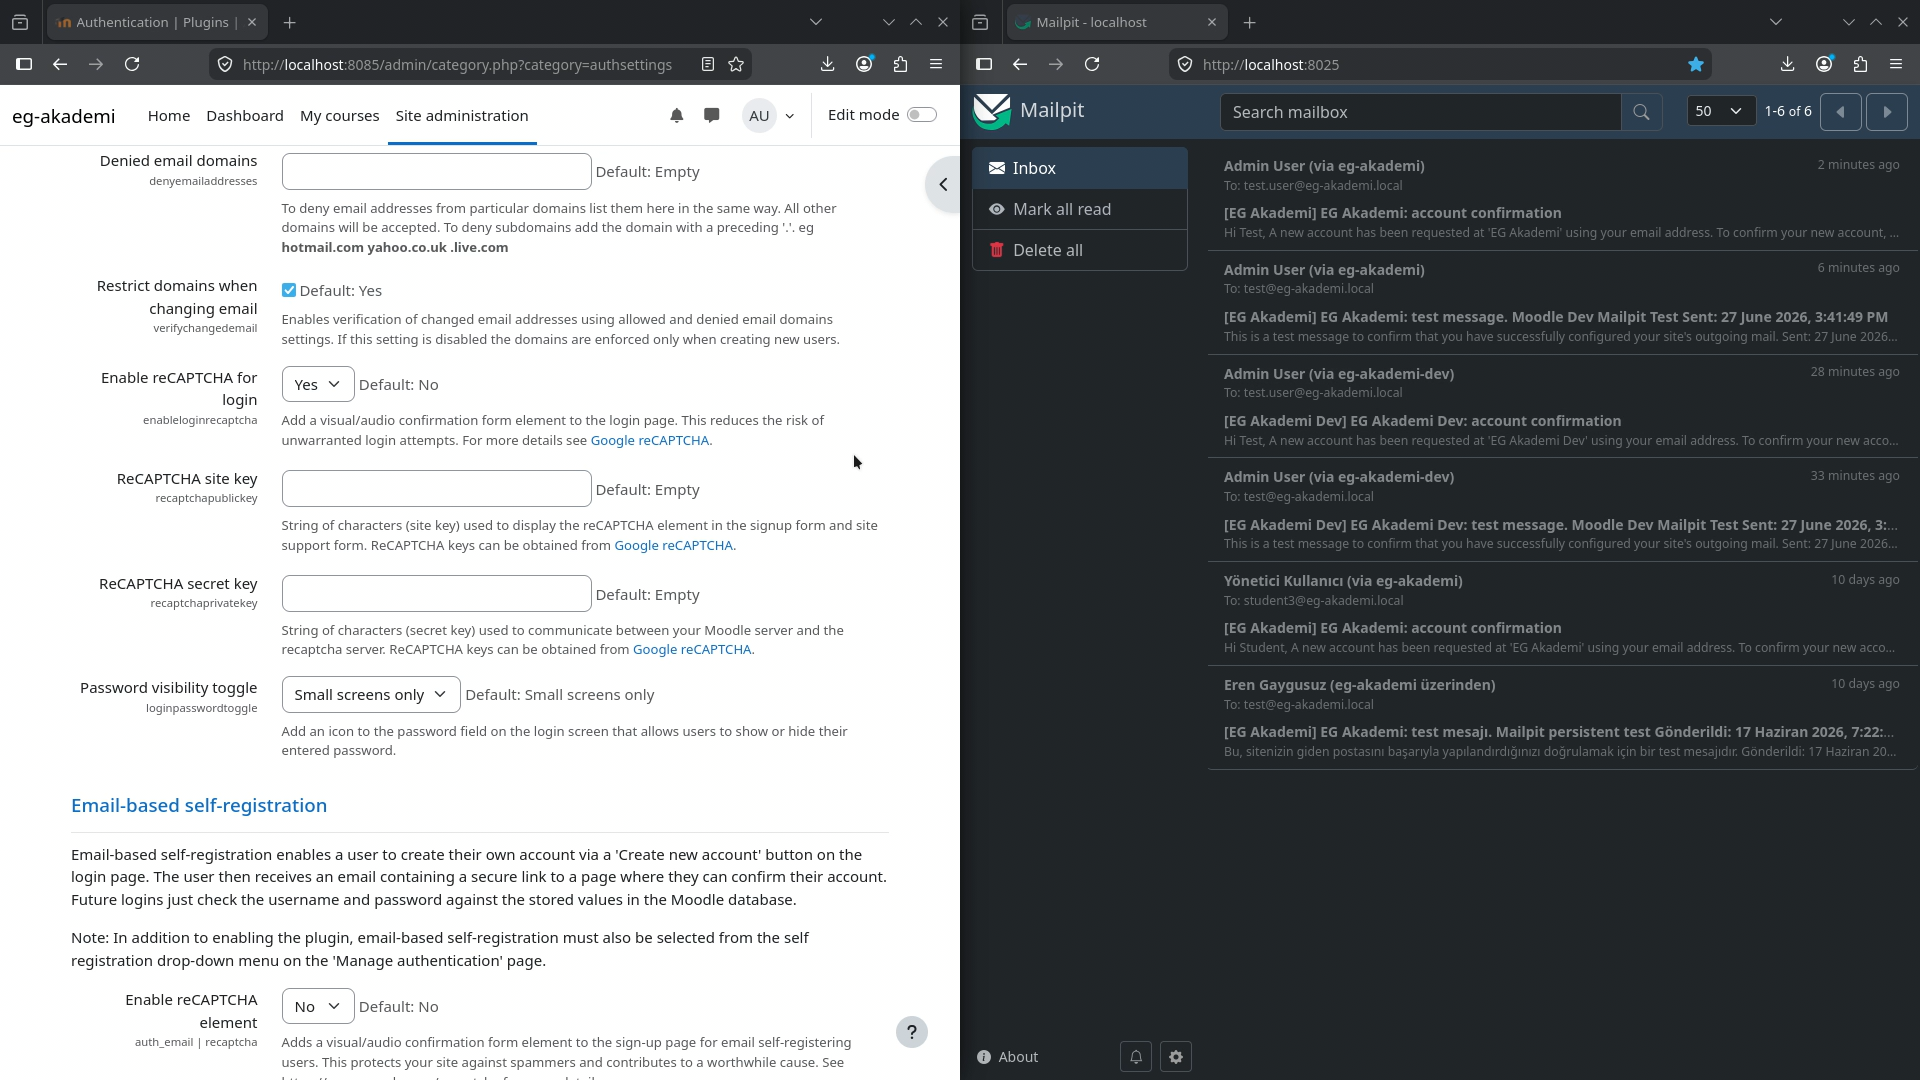Open Enable reCAPTCHA element dropdown
The height and width of the screenshot is (1080, 1920).
tap(318, 1007)
